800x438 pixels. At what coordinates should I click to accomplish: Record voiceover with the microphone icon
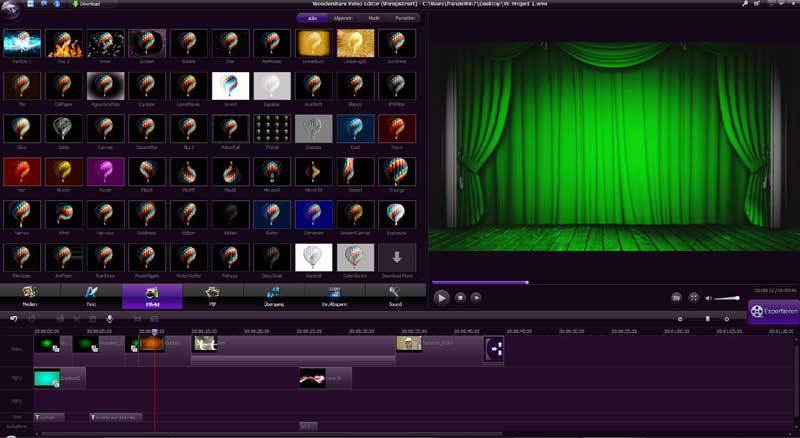click(x=109, y=319)
